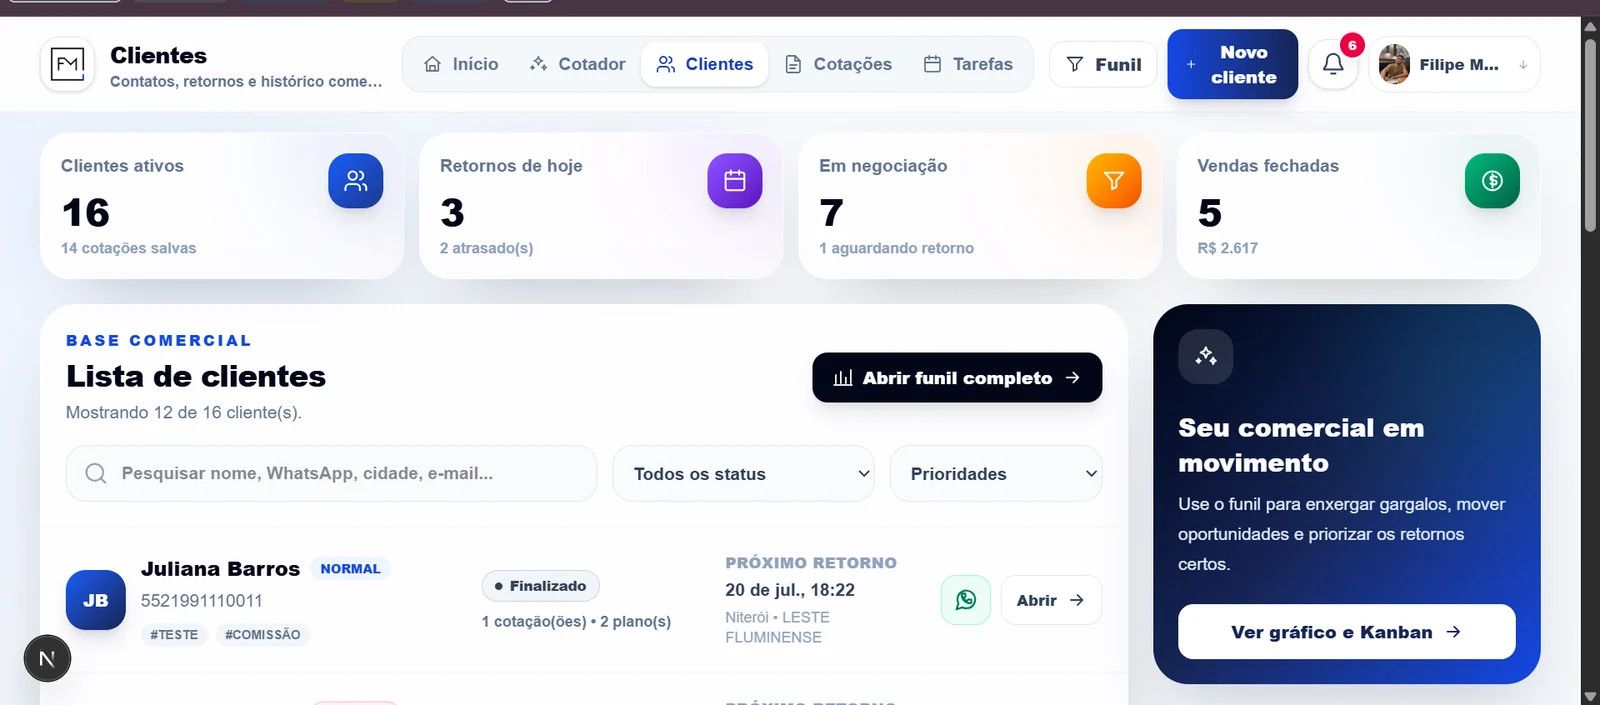This screenshot has width=1600, height=705.
Task: Focus the client search input field
Action: pos(331,473)
